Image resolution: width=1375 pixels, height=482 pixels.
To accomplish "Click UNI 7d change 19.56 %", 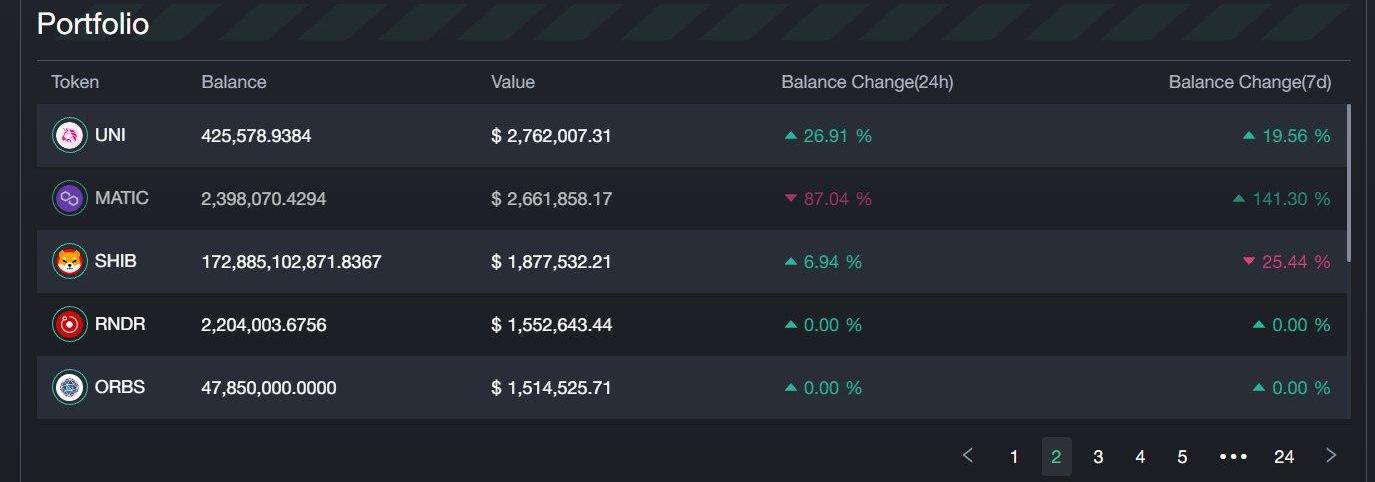I will [x=1286, y=136].
